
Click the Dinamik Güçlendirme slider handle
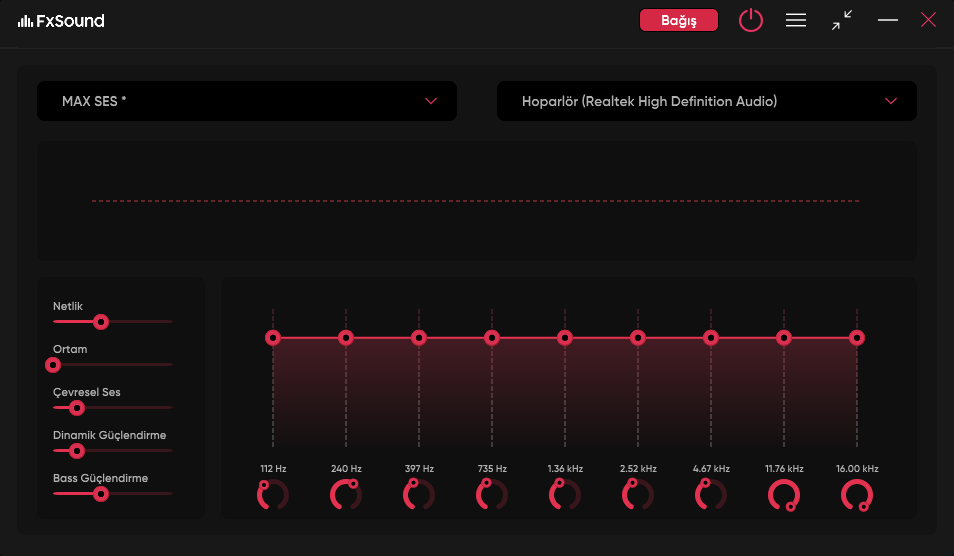coord(77,451)
